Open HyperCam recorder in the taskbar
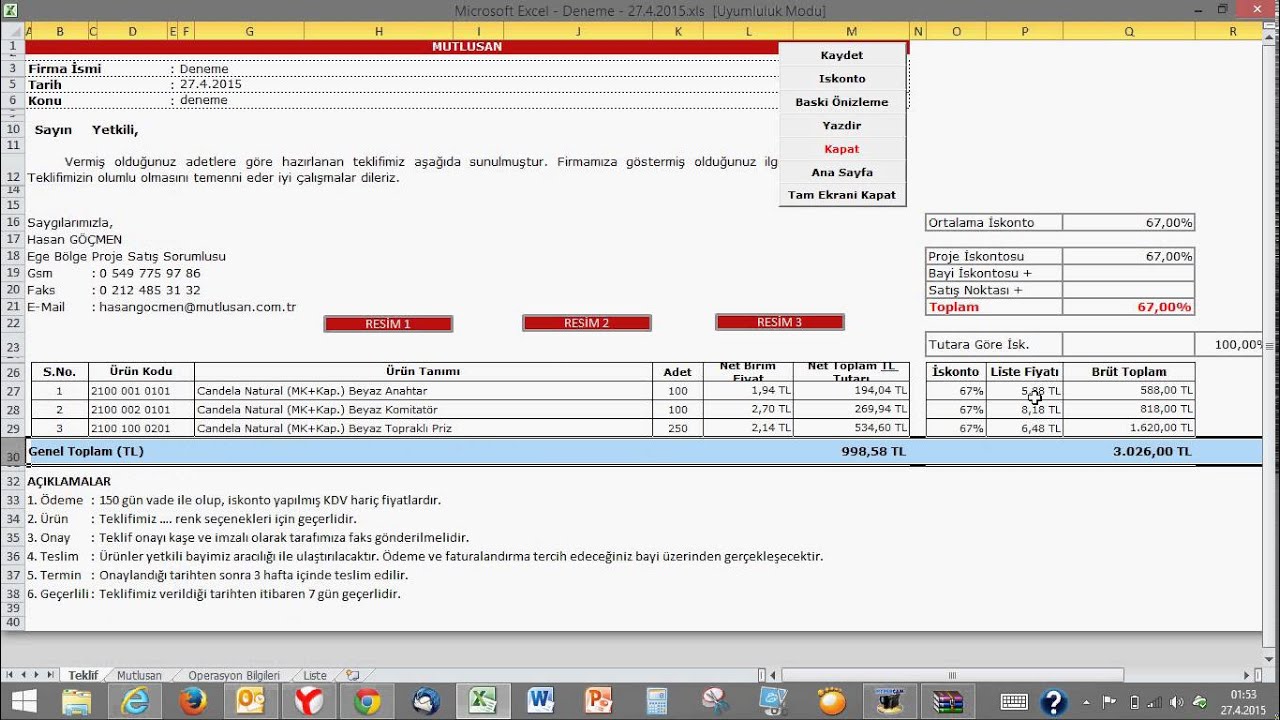 (889, 702)
